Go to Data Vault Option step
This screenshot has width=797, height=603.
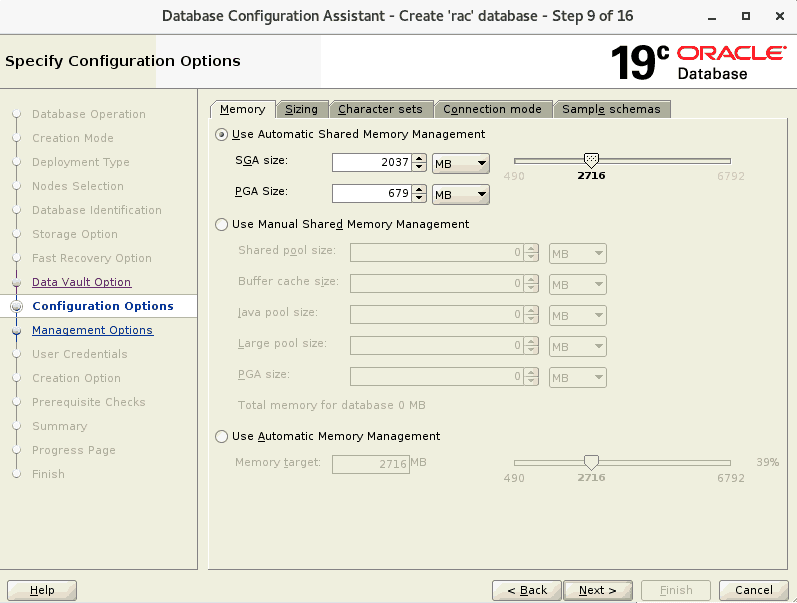[x=81, y=282]
